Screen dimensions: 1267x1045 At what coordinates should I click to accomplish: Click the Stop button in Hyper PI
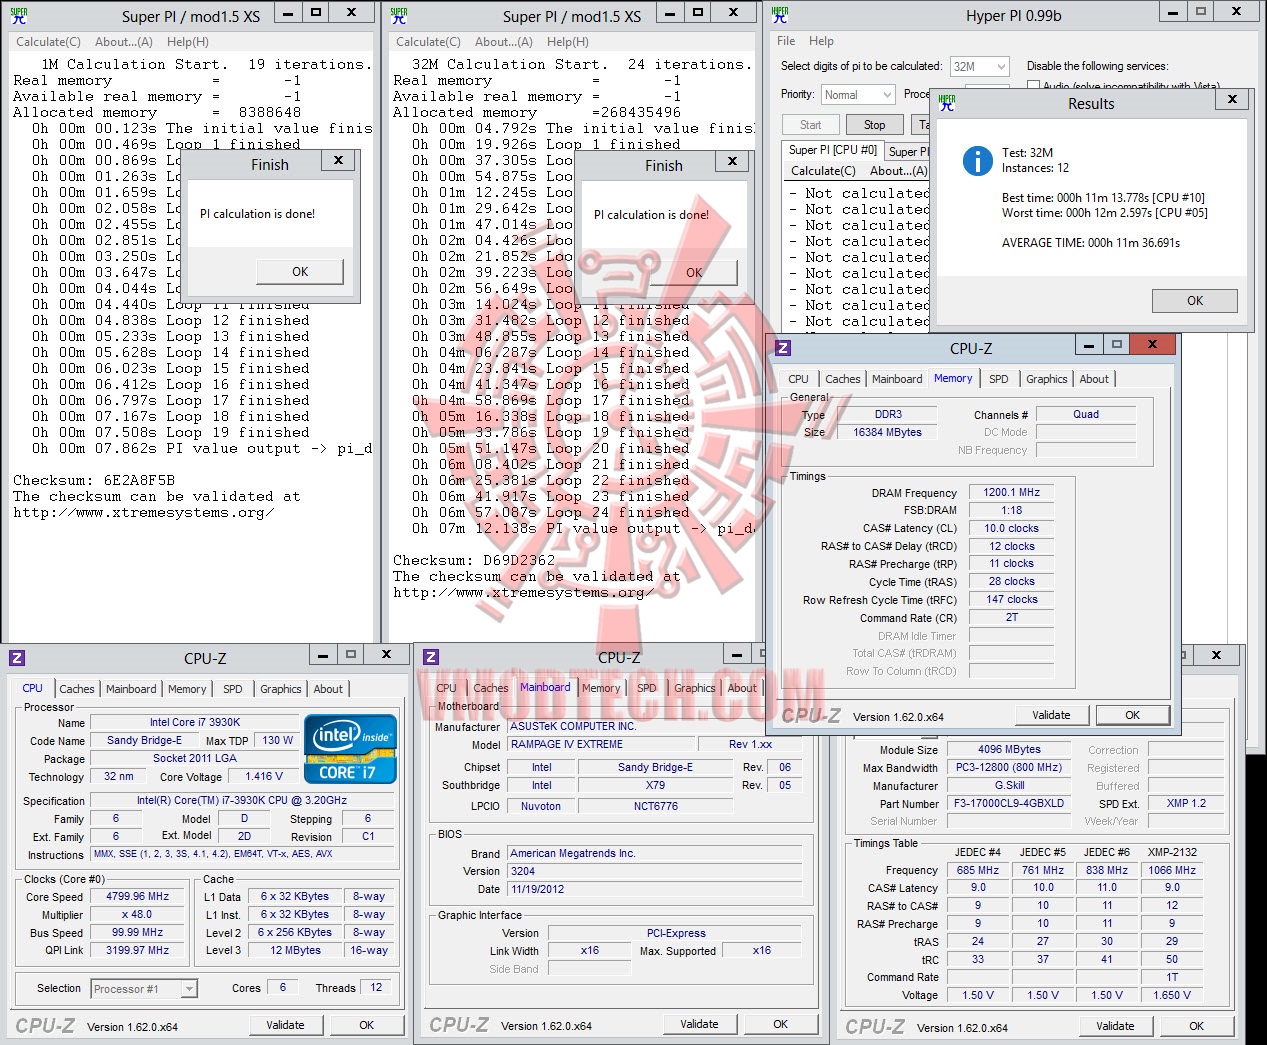tap(874, 125)
